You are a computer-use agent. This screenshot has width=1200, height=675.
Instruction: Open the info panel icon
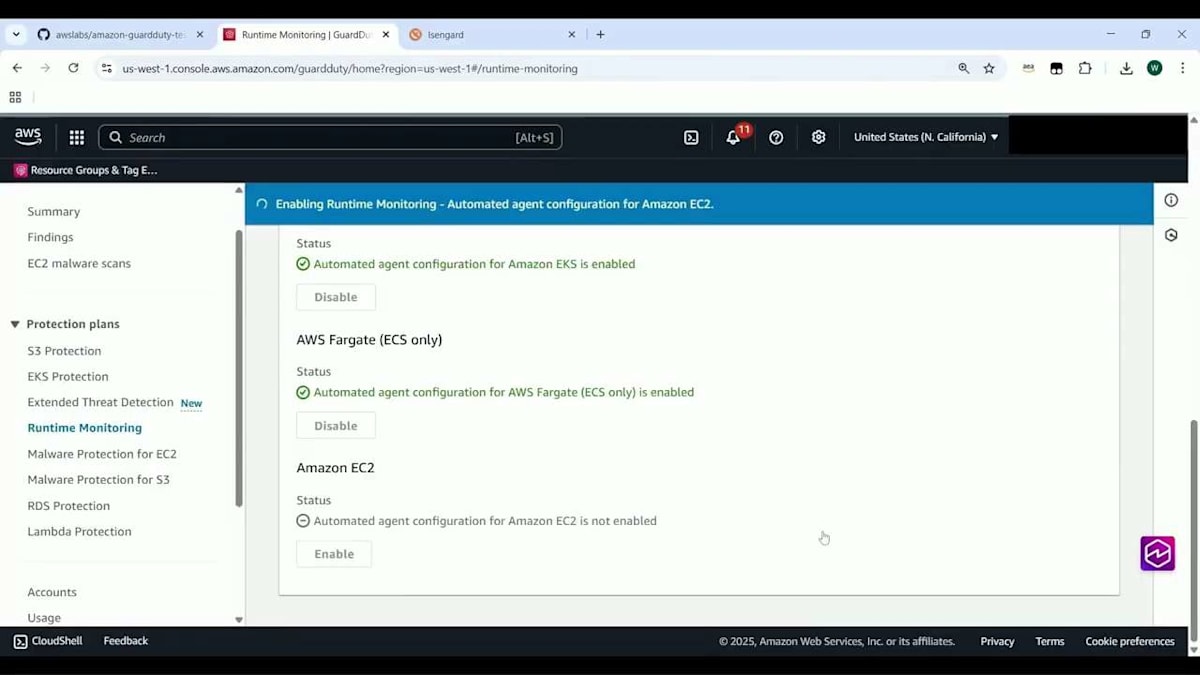click(x=1171, y=200)
